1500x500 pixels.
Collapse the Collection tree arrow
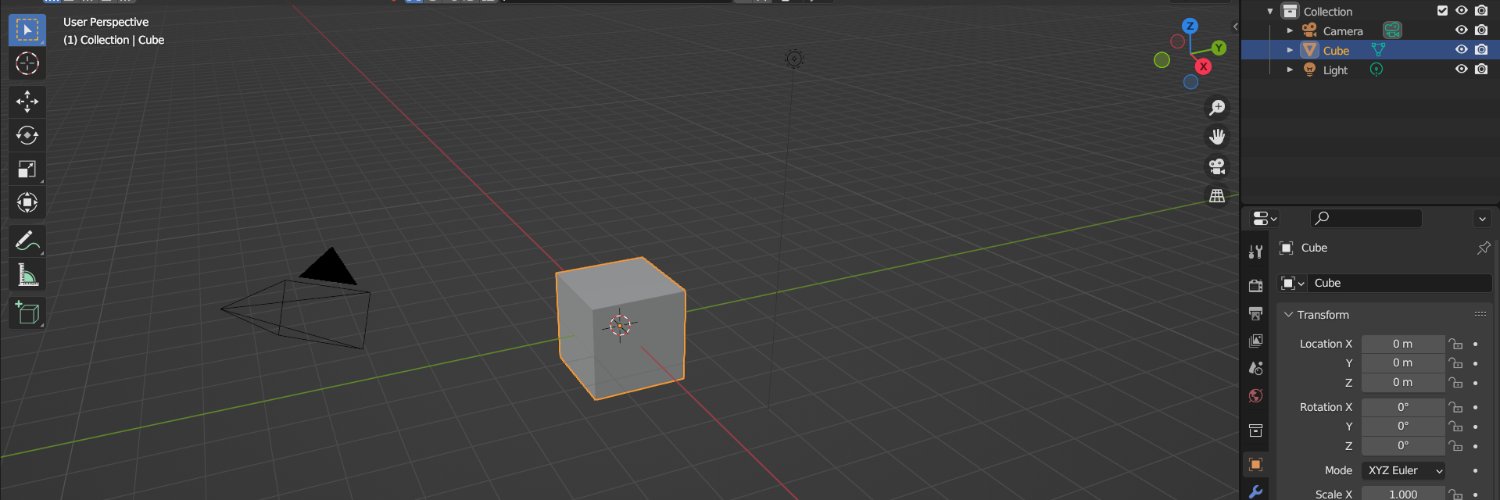(x=1271, y=11)
